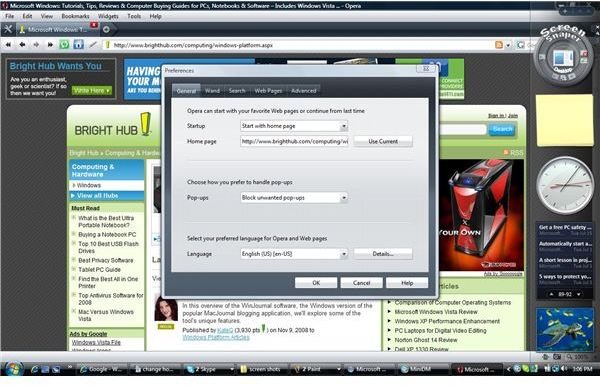Click the Rewind navigation button
This screenshot has width=600, height=386.
click(x=8, y=45)
